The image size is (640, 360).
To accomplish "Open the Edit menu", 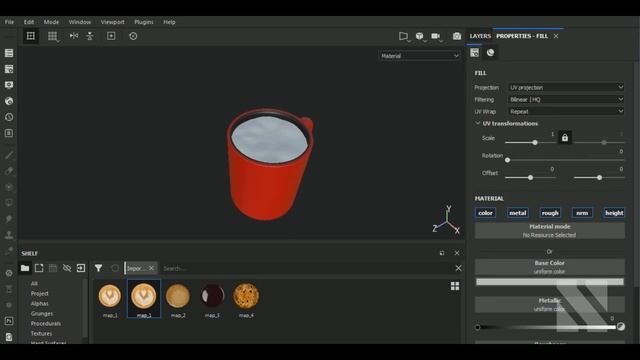I will [x=29, y=22].
